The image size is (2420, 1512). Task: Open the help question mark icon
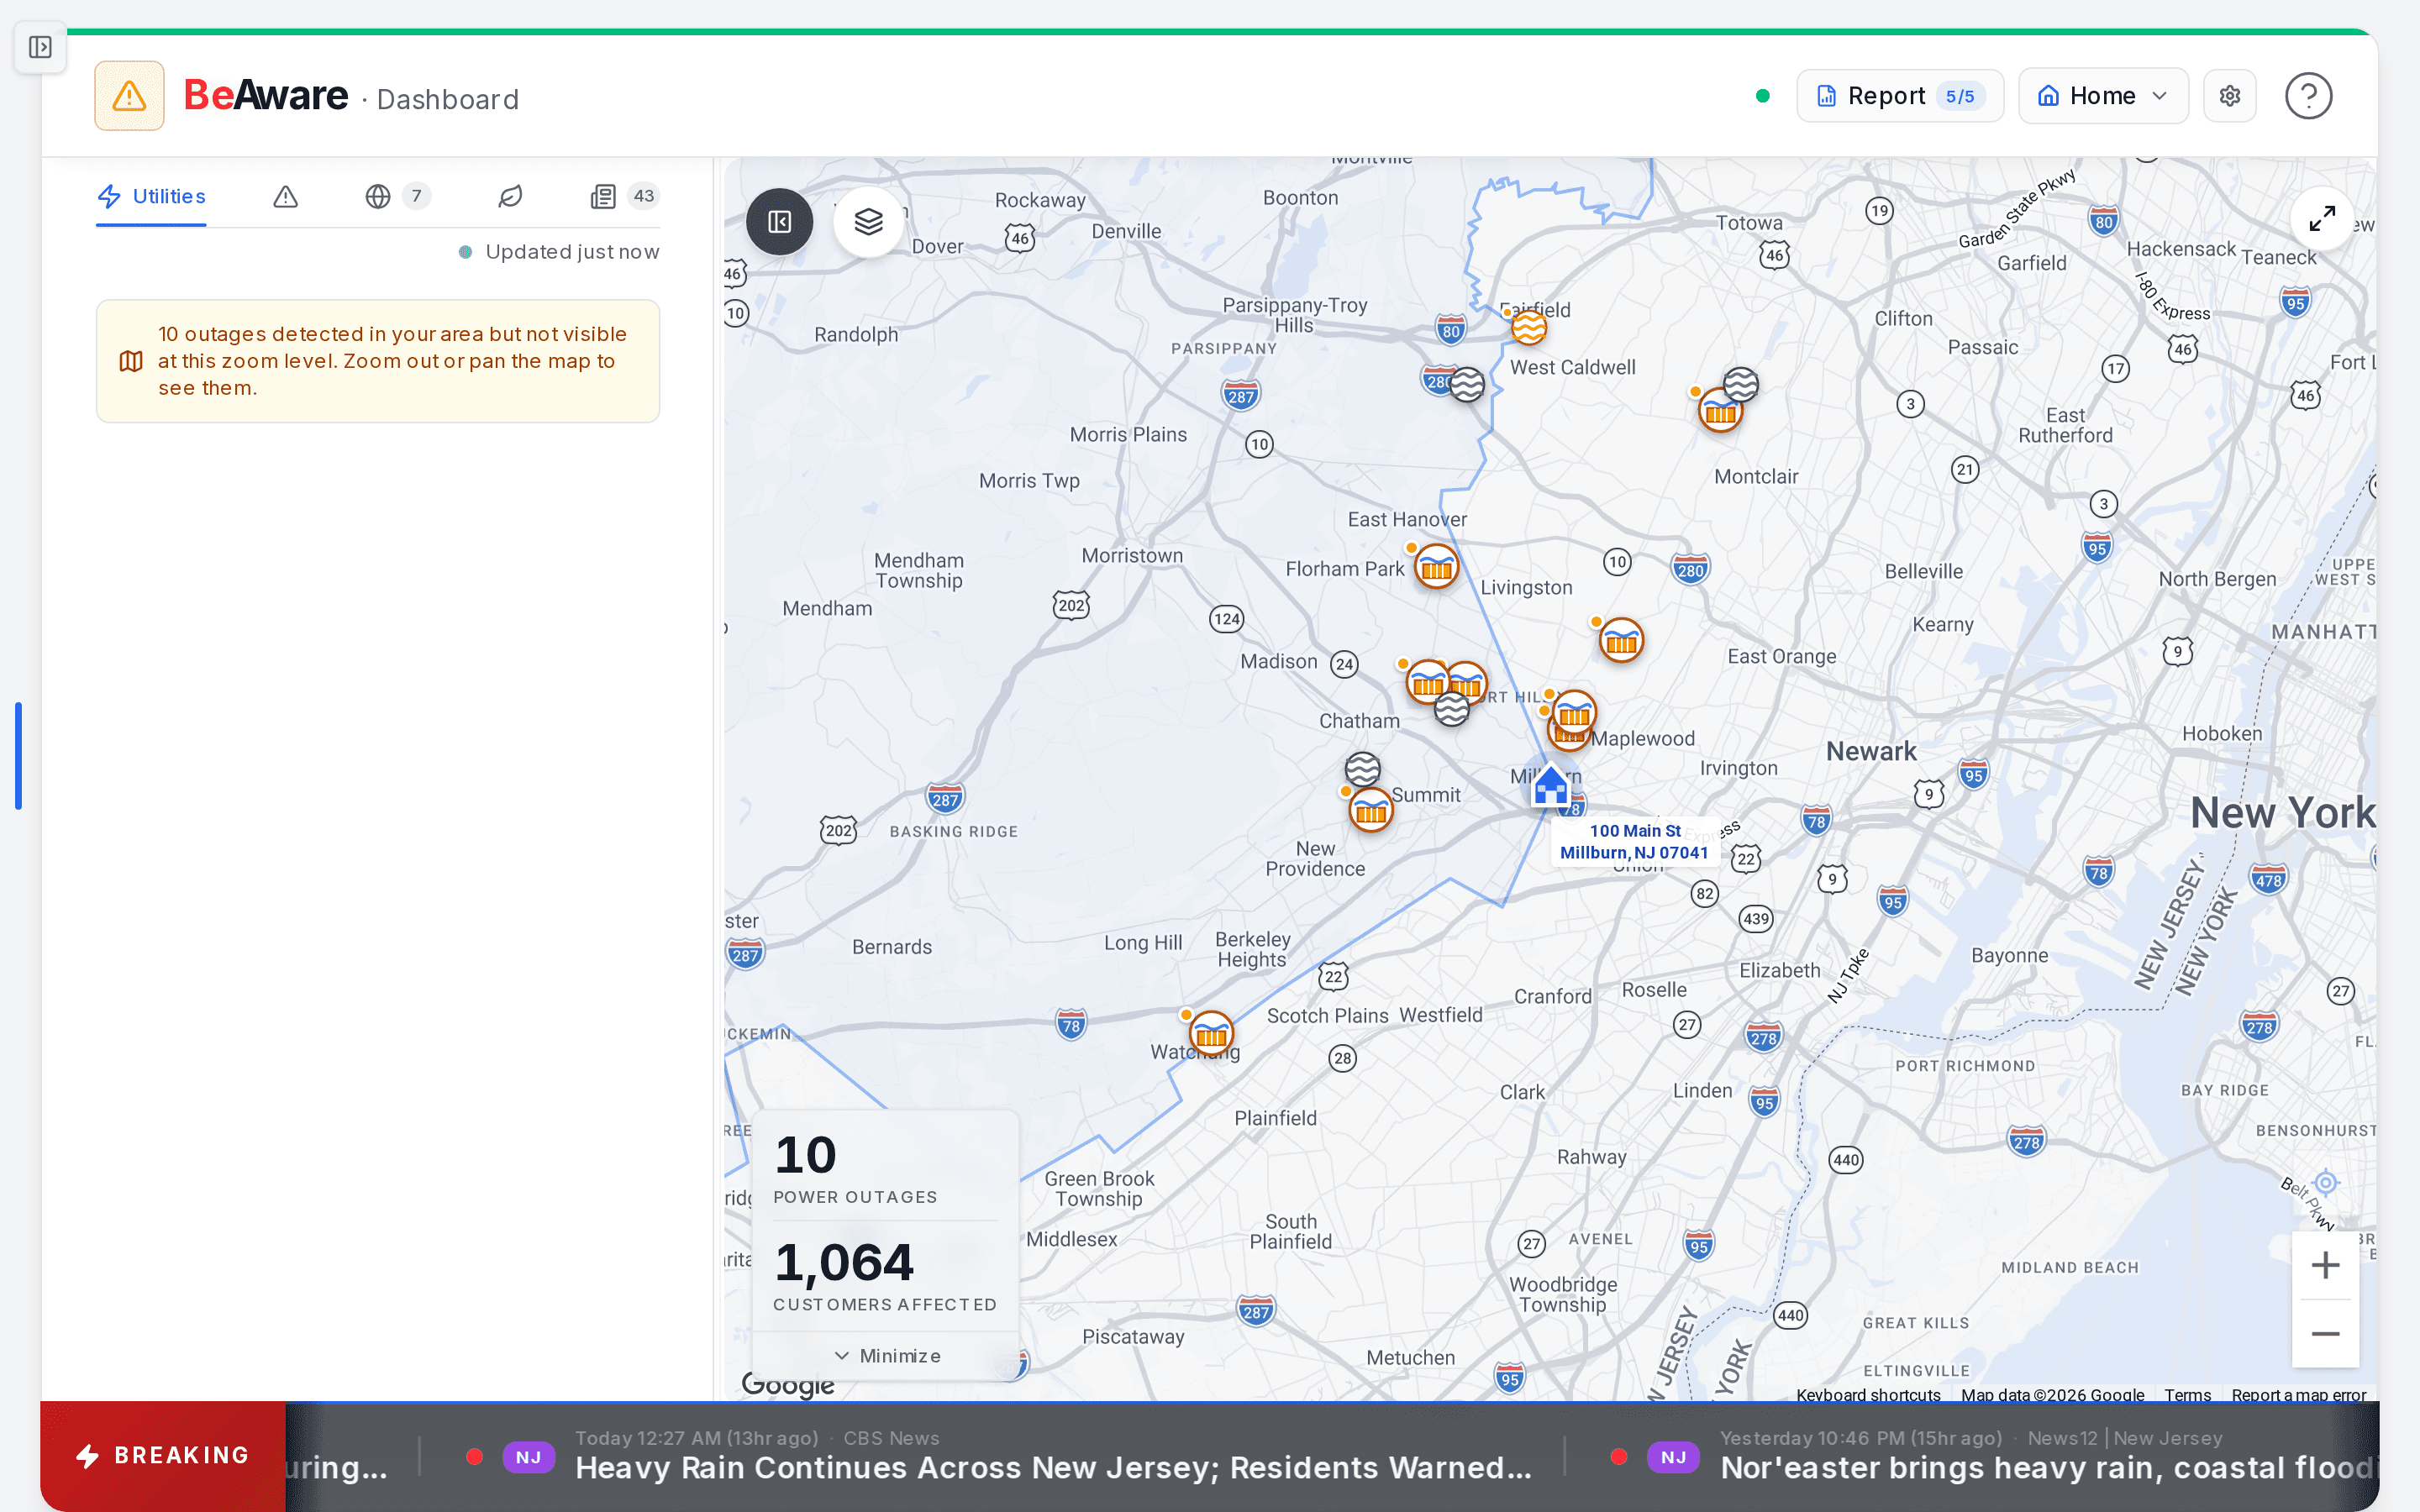[x=2308, y=96]
